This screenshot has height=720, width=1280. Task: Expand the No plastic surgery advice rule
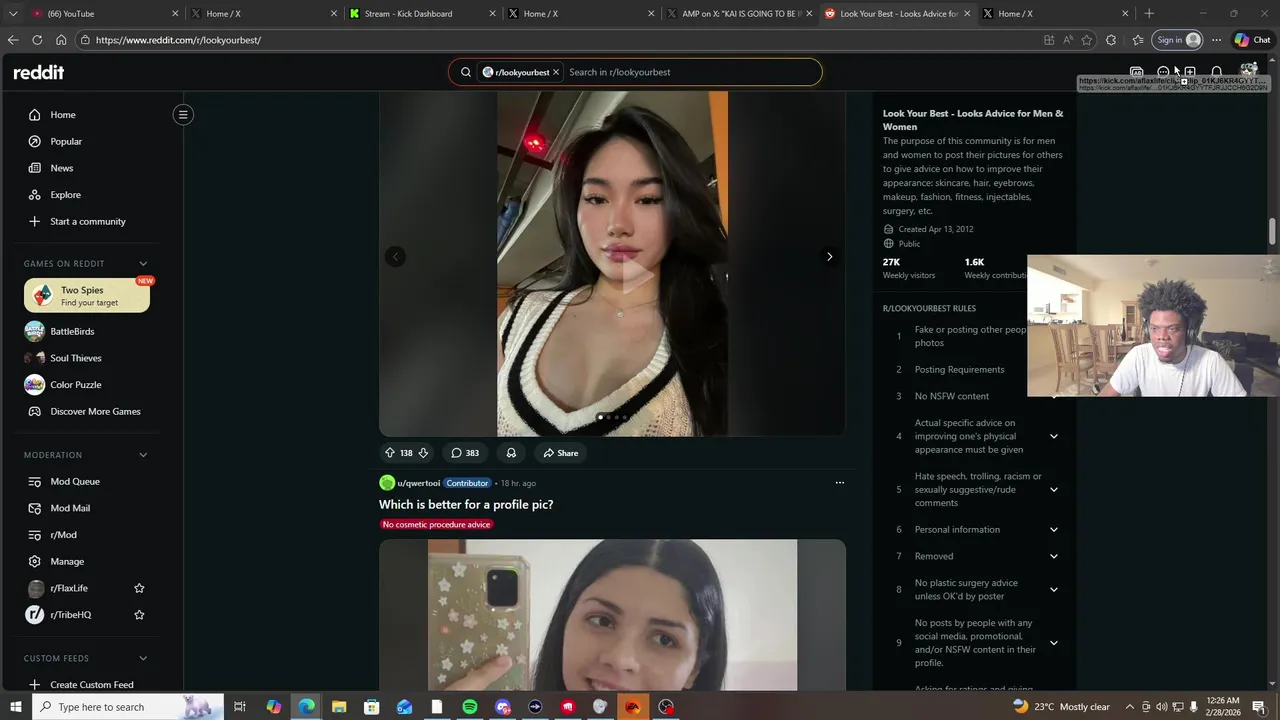pyautogui.click(x=1053, y=590)
